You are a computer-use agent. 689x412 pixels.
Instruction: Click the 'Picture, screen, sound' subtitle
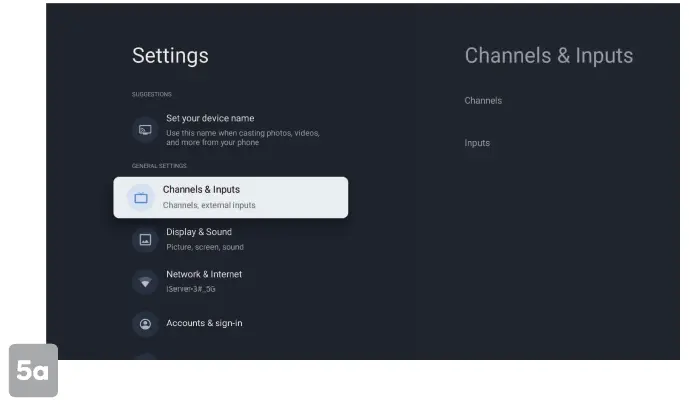[x=204, y=247]
